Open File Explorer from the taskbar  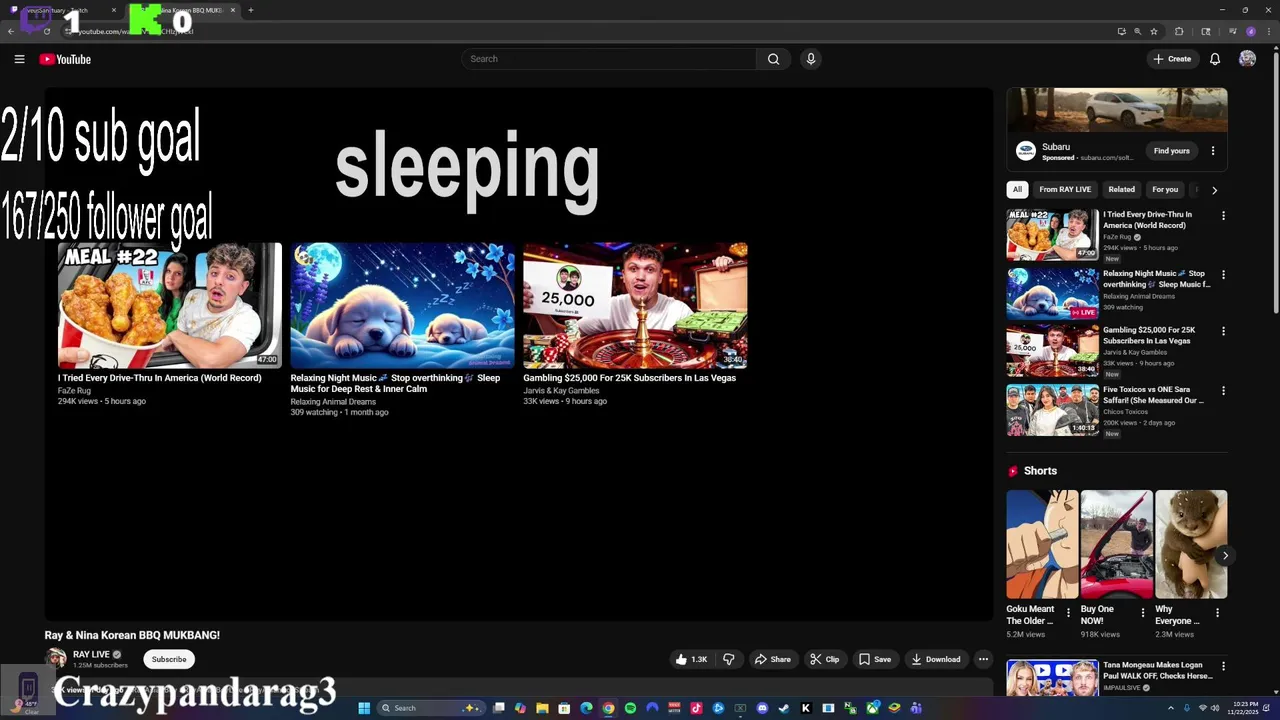542,708
